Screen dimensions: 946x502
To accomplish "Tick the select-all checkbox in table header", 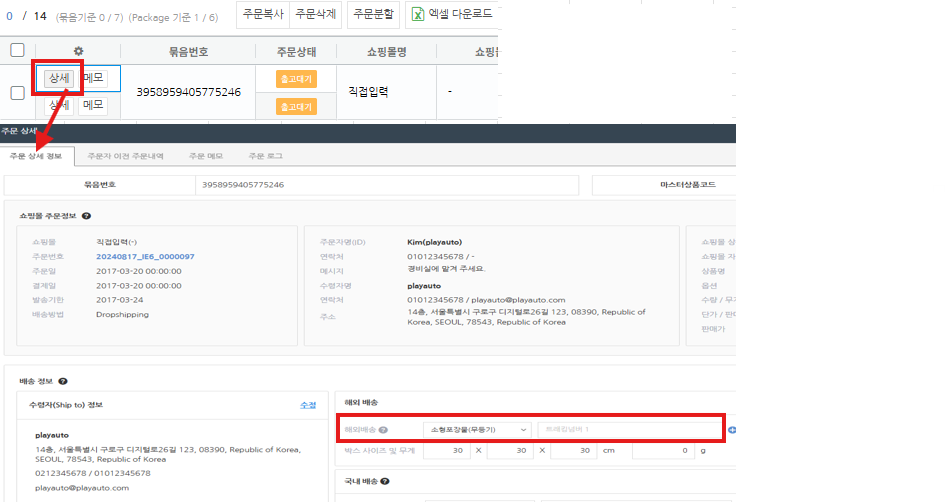I will tap(17, 50).
